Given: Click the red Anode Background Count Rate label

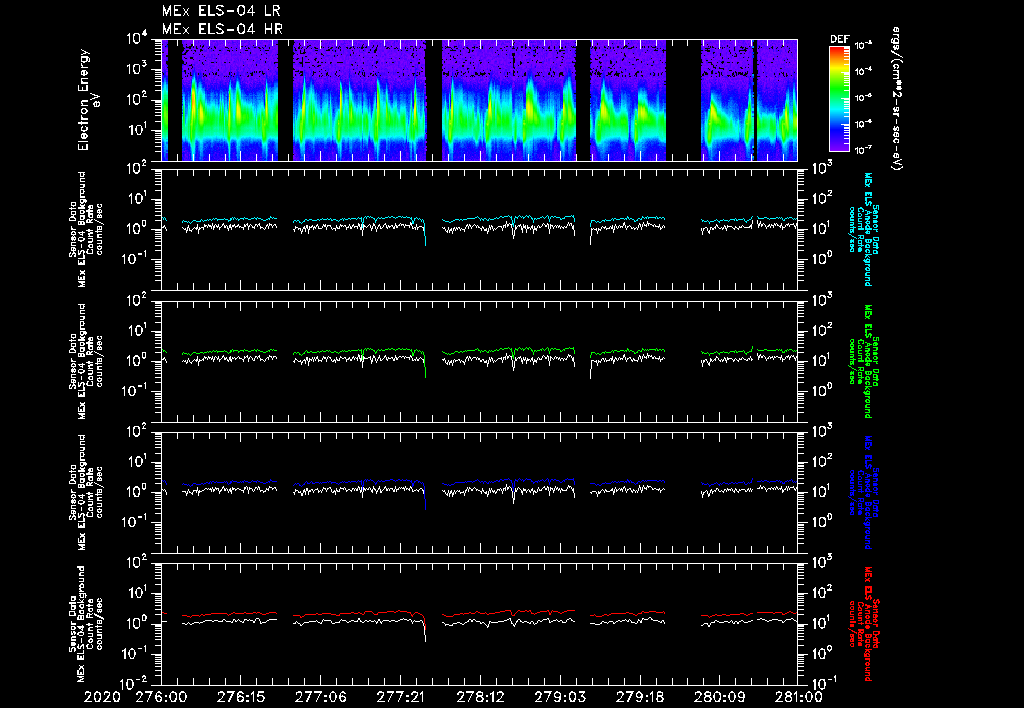Looking at the screenshot, I should 864,624.
